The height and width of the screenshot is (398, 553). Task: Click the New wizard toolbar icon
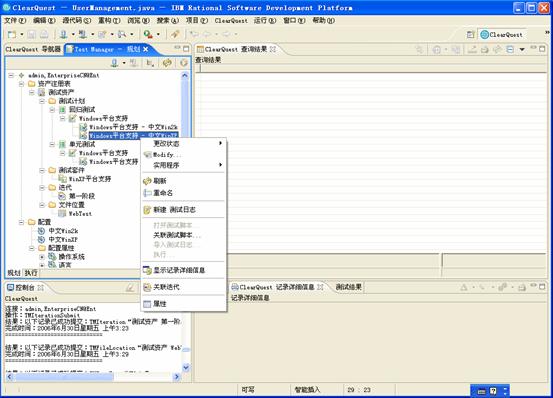tap(12, 34)
